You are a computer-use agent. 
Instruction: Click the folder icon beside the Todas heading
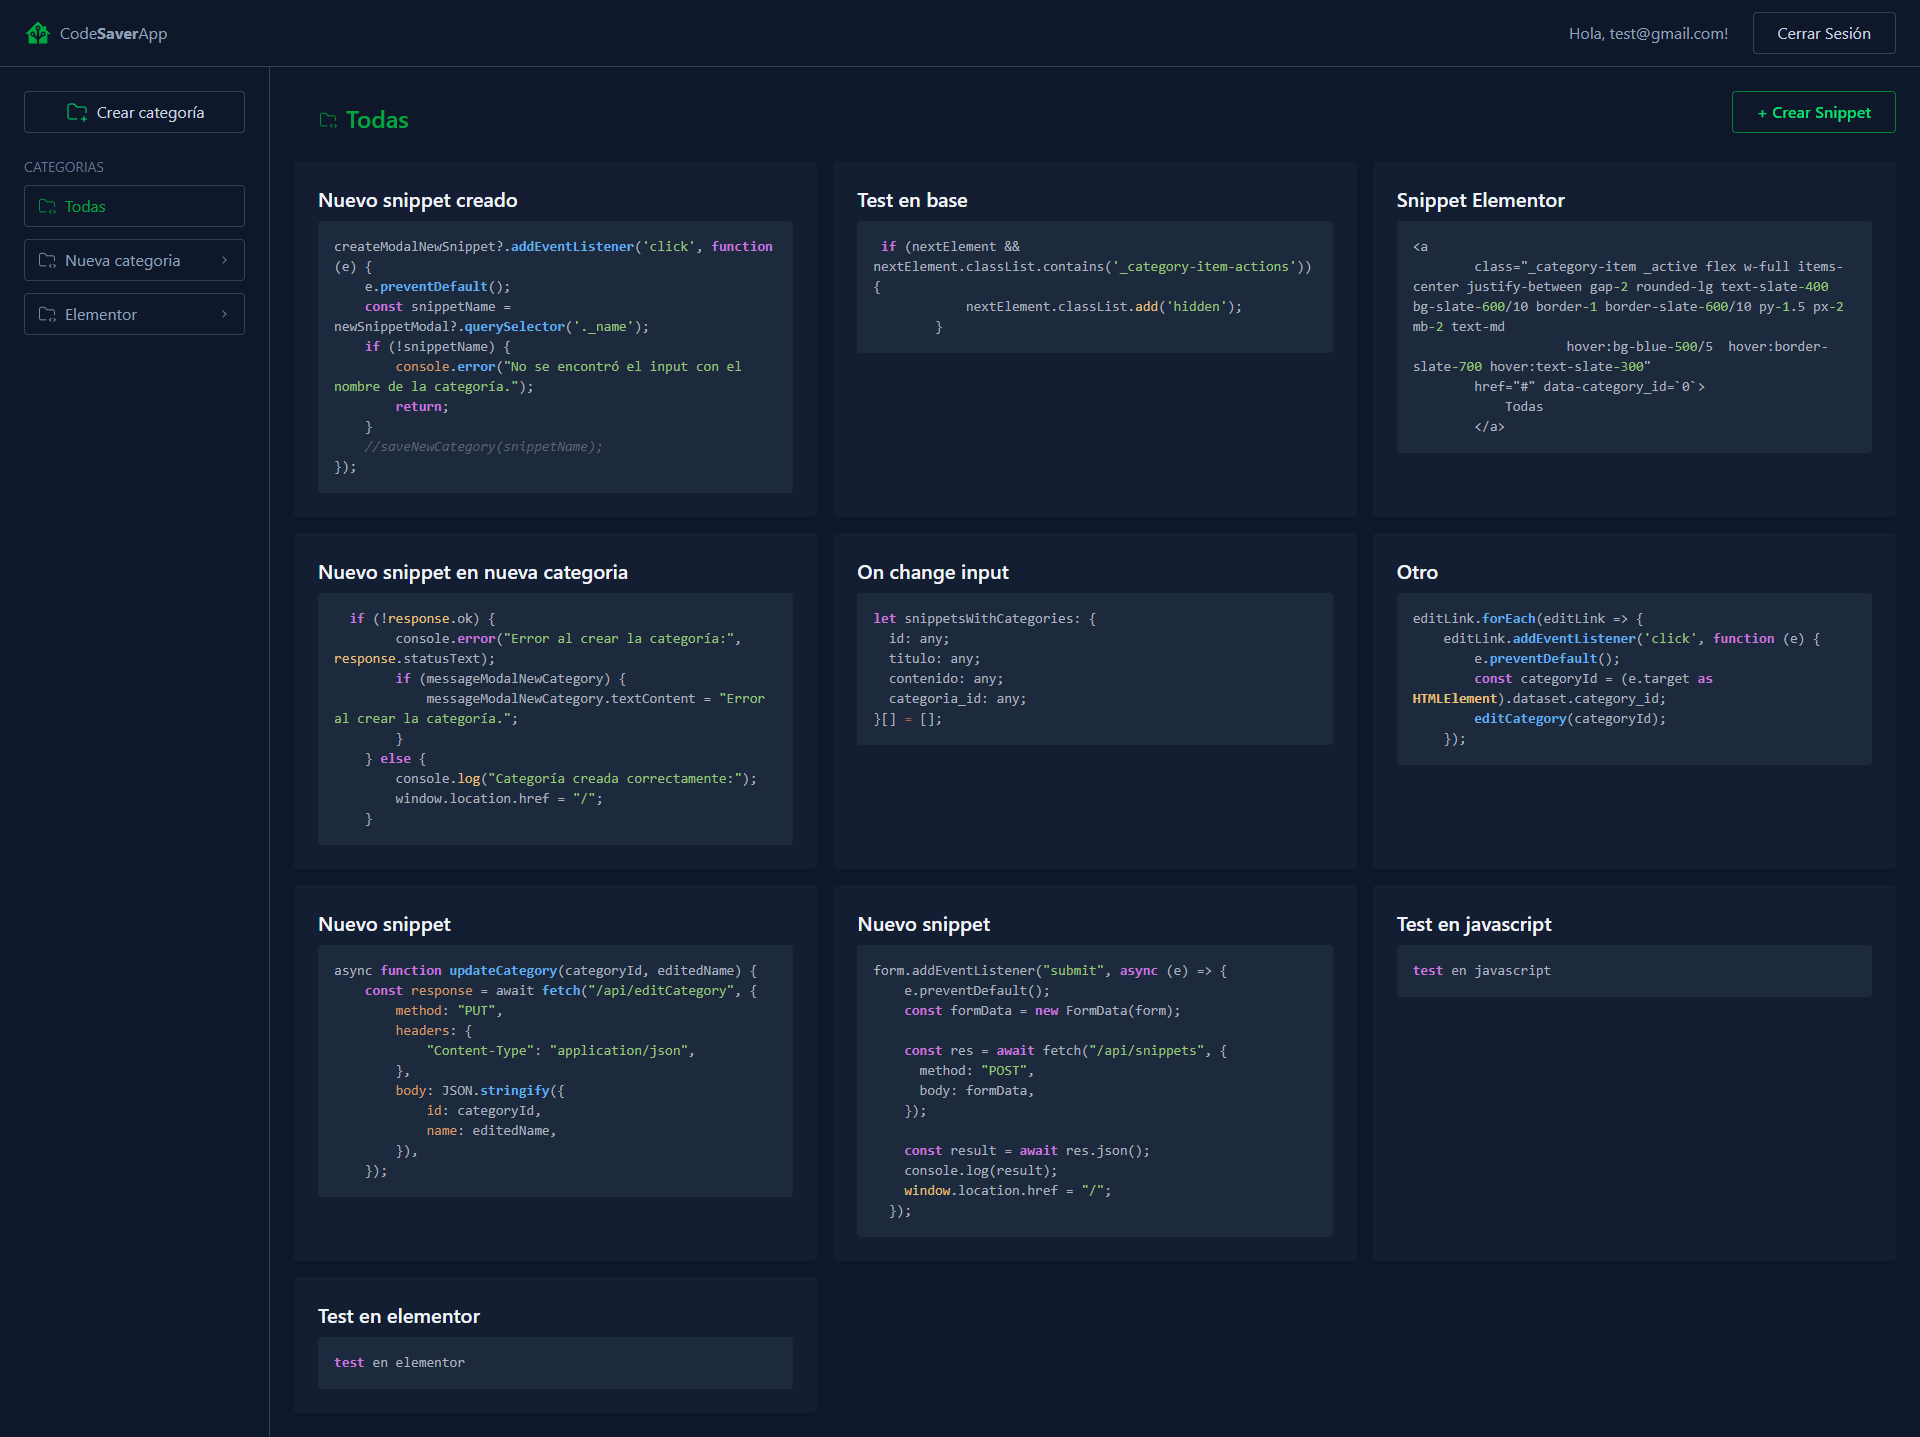[x=328, y=120]
